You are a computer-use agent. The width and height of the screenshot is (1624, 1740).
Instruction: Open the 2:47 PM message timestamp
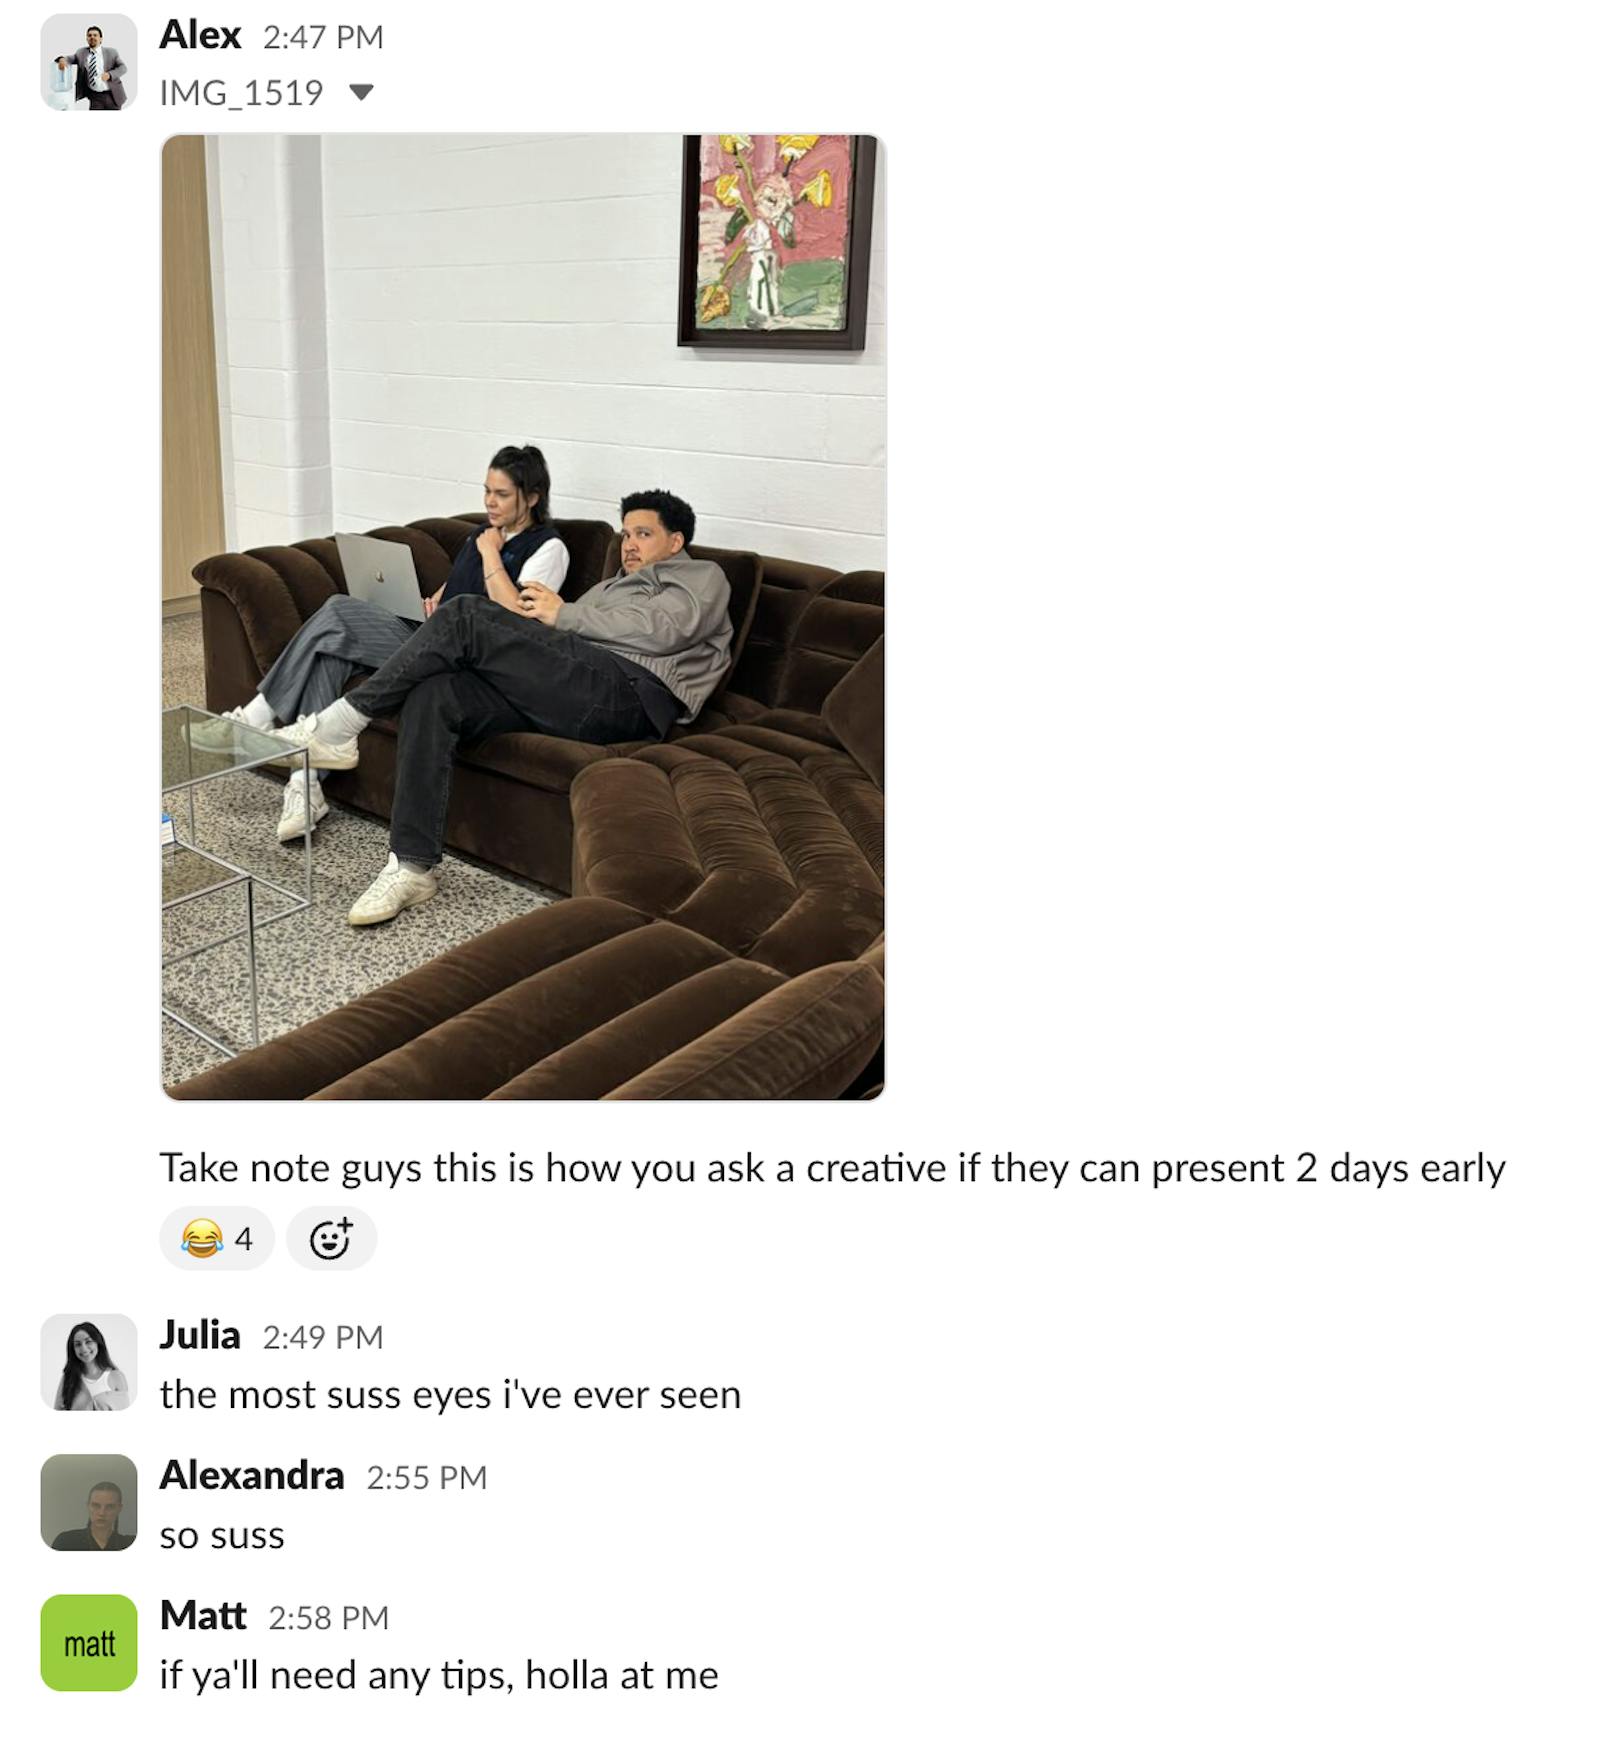tap(323, 37)
